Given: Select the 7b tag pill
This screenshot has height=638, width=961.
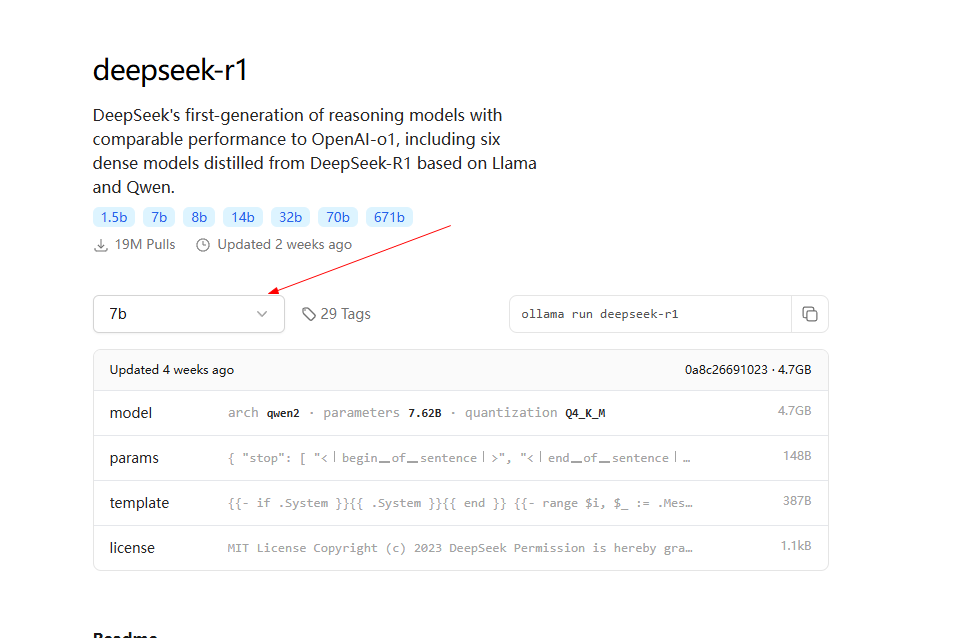Looking at the screenshot, I should pos(159,217).
